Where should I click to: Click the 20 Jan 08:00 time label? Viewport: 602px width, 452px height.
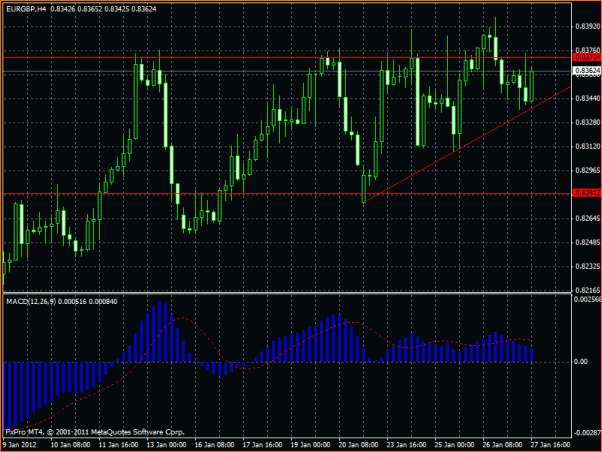pos(358,445)
